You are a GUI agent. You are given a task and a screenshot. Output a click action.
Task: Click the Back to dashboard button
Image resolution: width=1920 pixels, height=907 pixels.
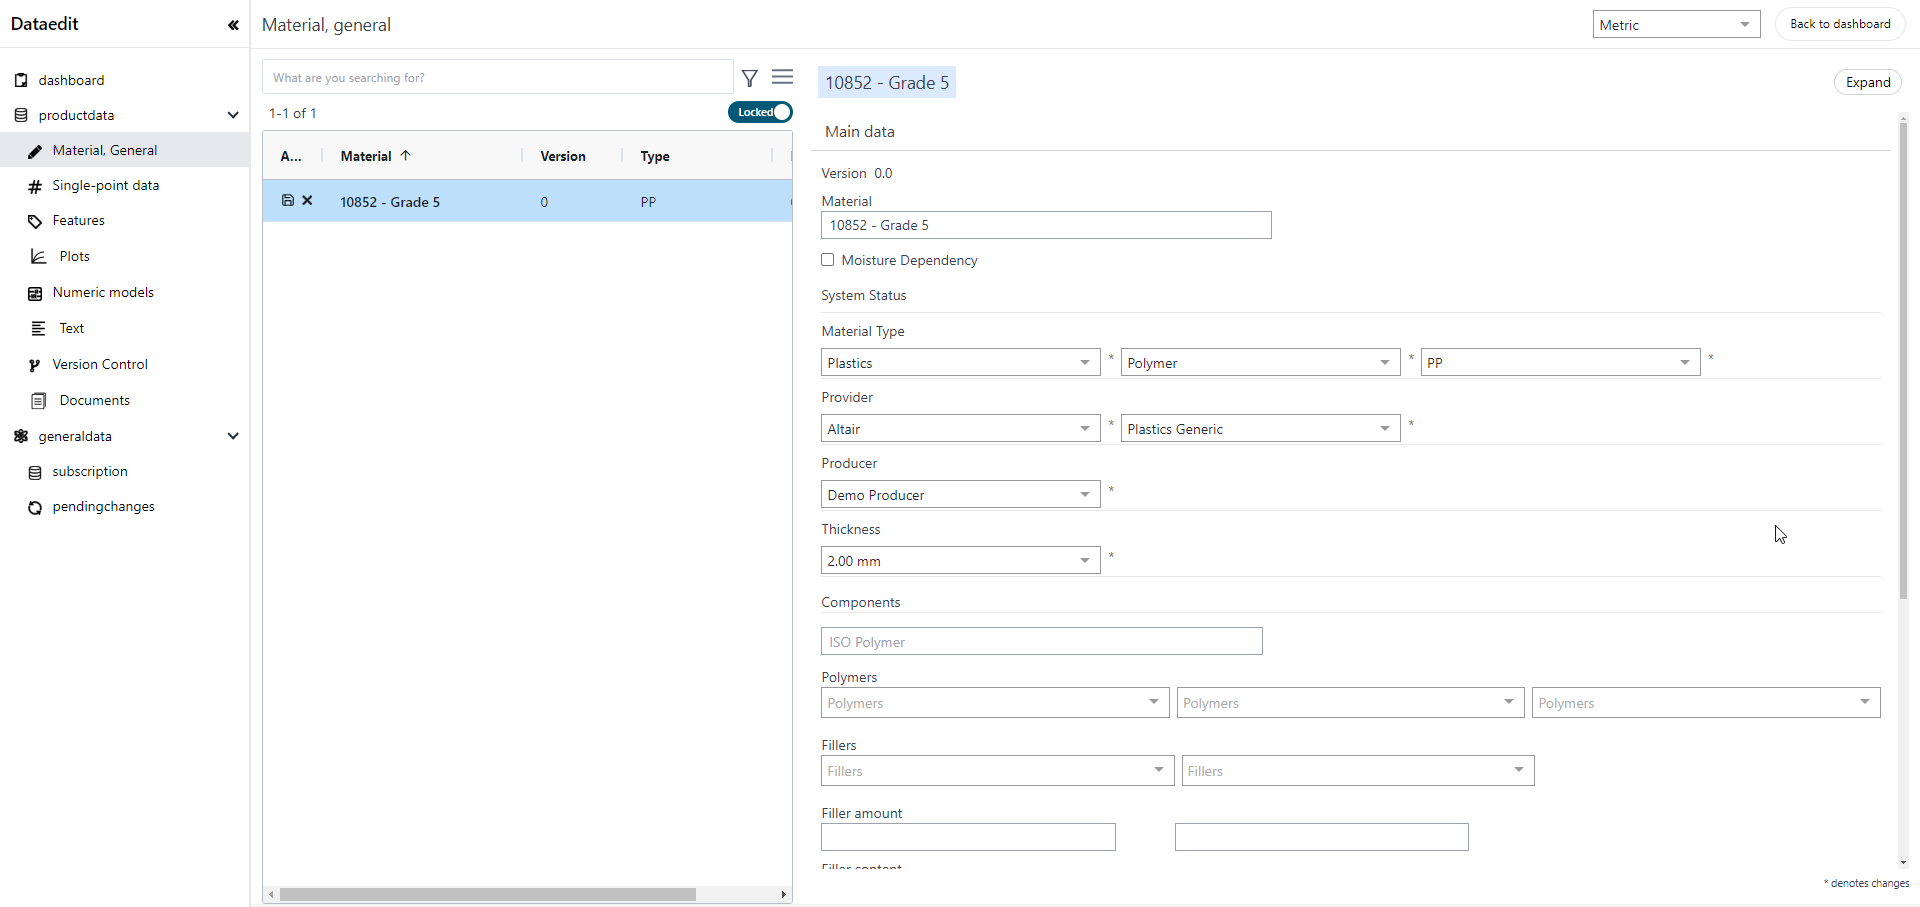(x=1839, y=24)
